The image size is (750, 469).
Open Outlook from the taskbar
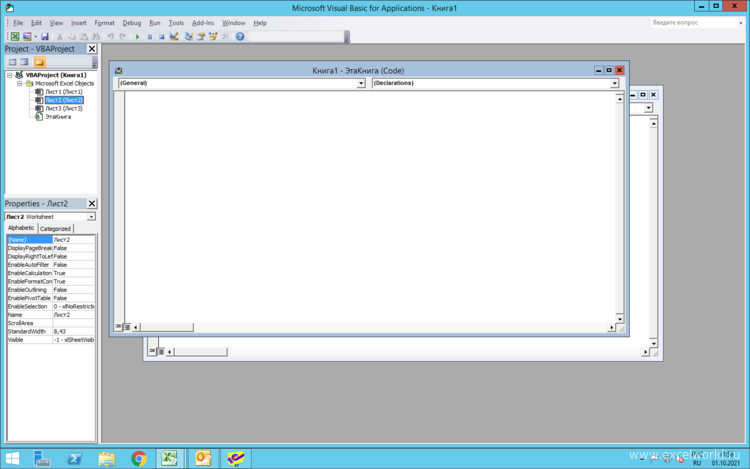[203, 458]
